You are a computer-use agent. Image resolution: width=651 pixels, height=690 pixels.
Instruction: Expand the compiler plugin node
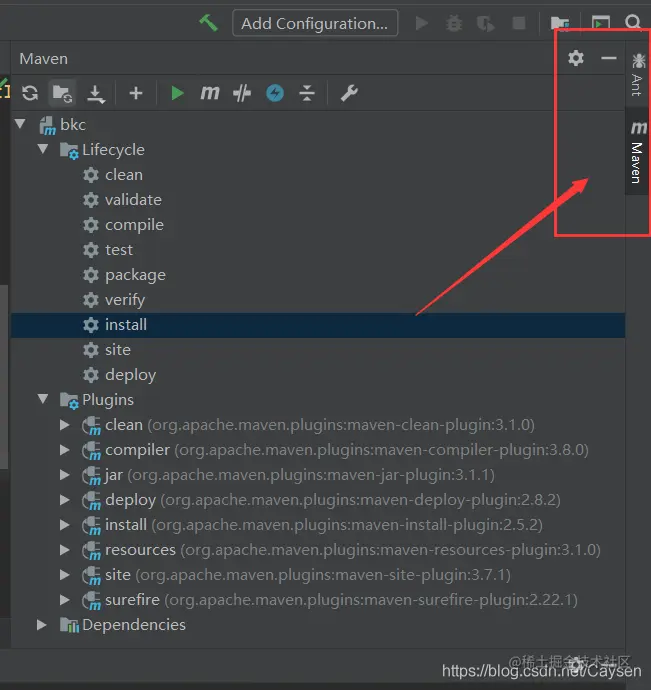[65, 450]
